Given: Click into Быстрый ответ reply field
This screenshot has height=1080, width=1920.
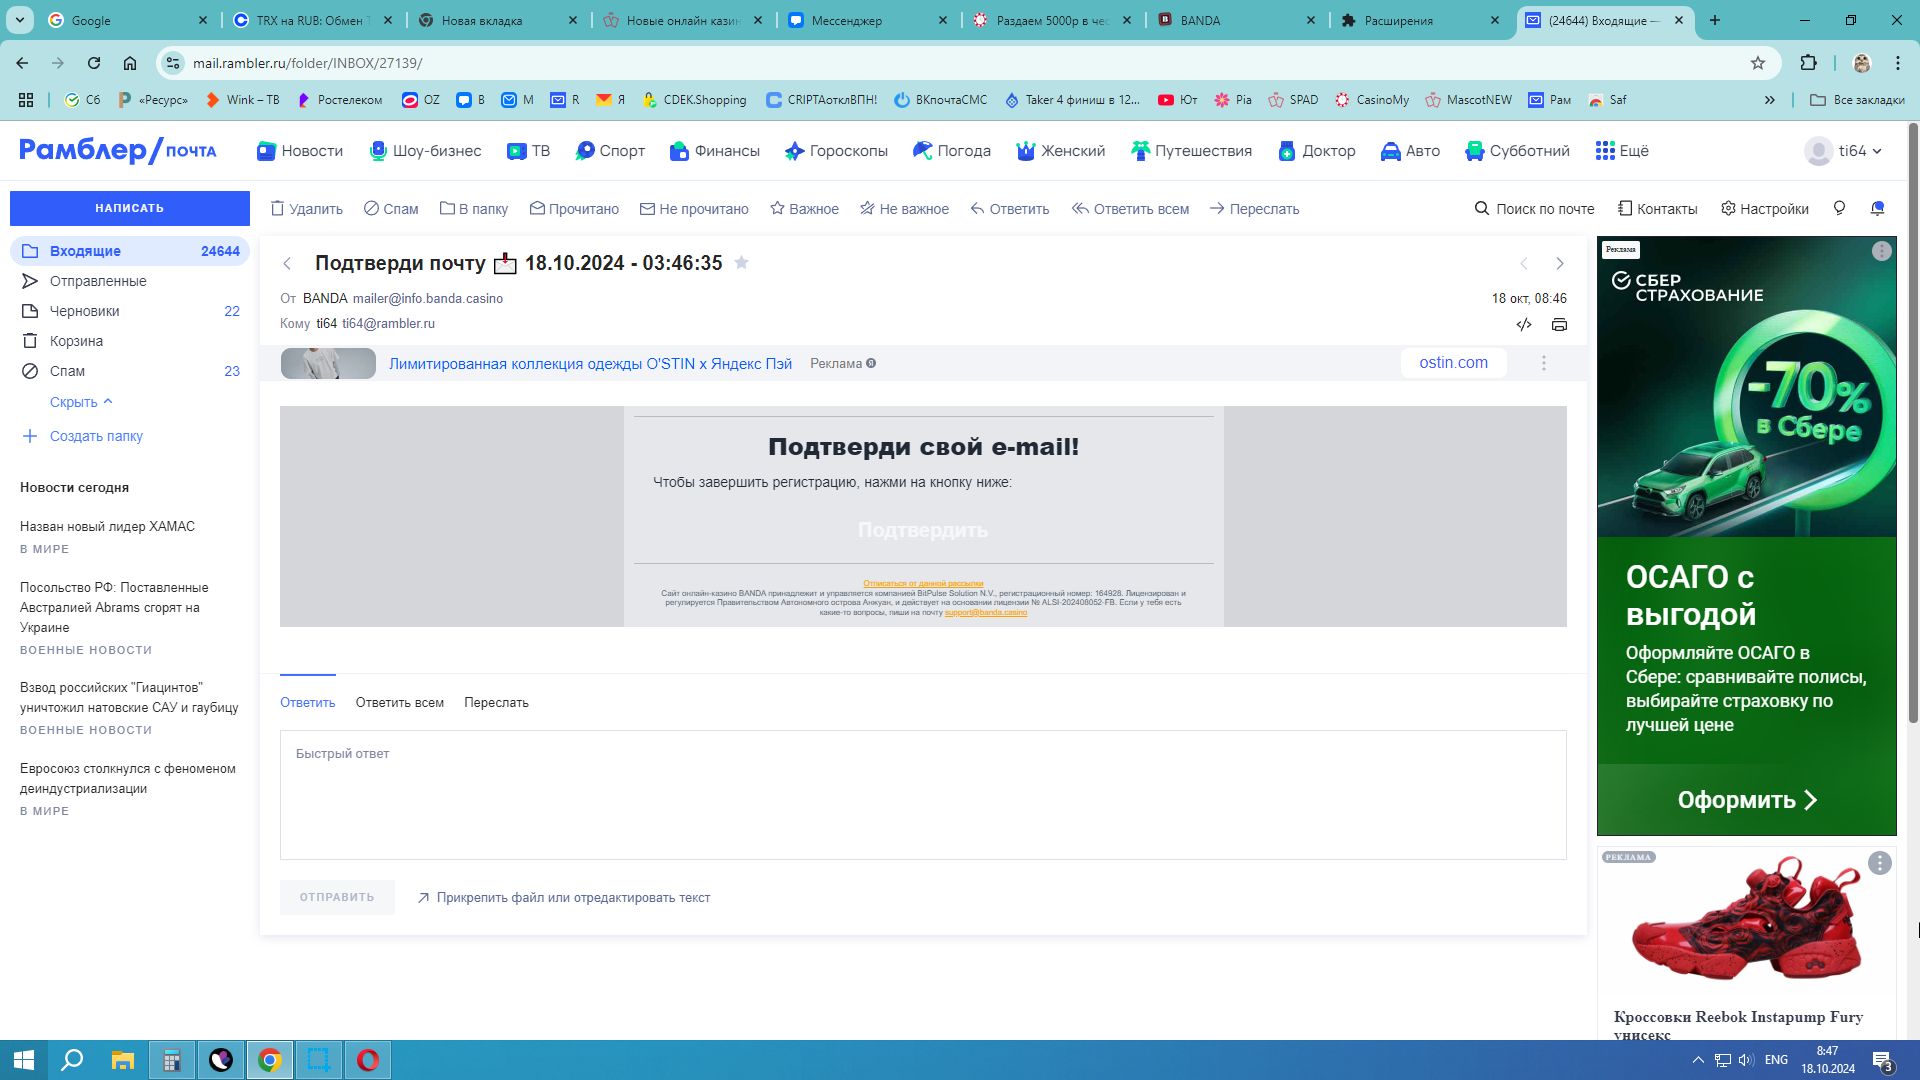Looking at the screenshot, I should coord(922,795).
